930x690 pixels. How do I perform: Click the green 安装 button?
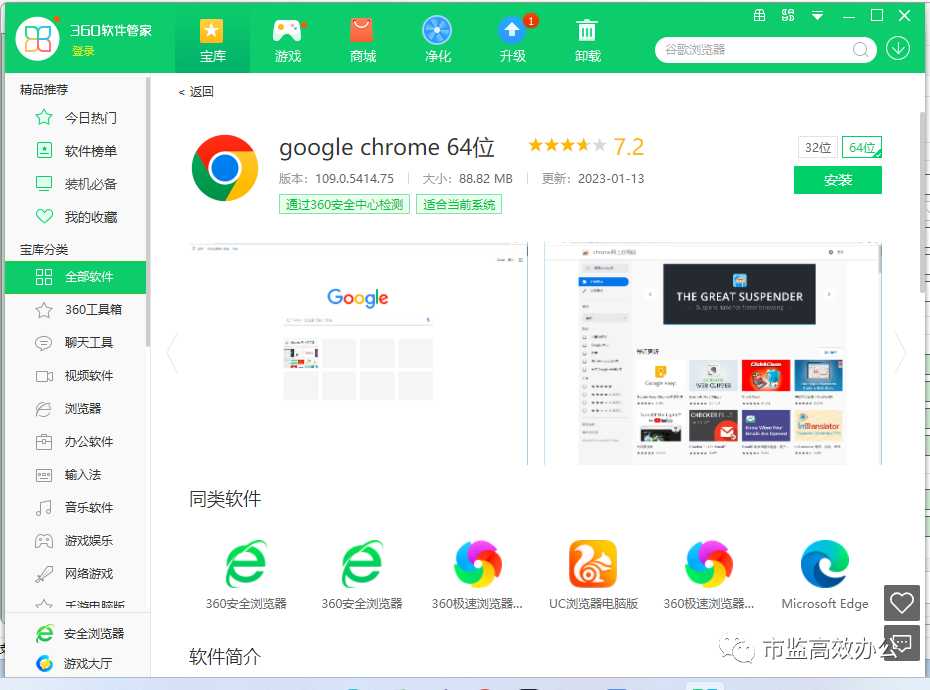pyautogui.click(x=837, y=180)
